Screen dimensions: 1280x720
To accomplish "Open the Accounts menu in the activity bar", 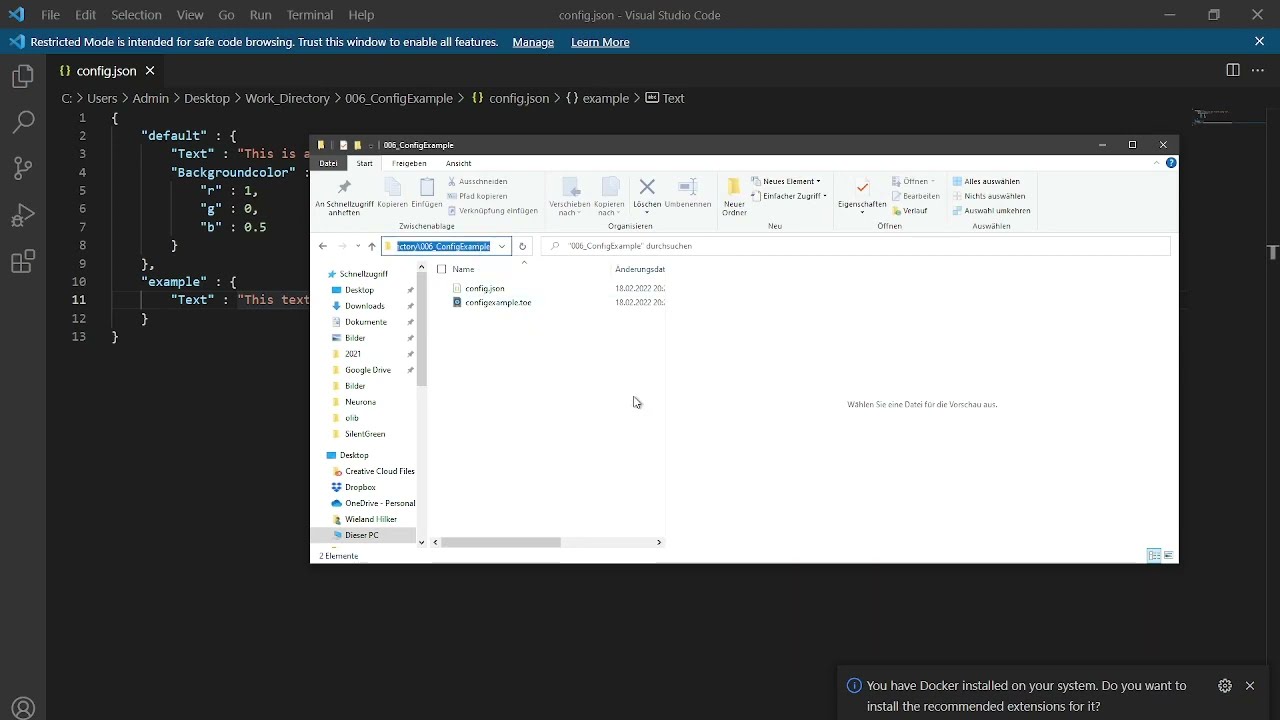I will pyautogui.click(x=23, y=706).
